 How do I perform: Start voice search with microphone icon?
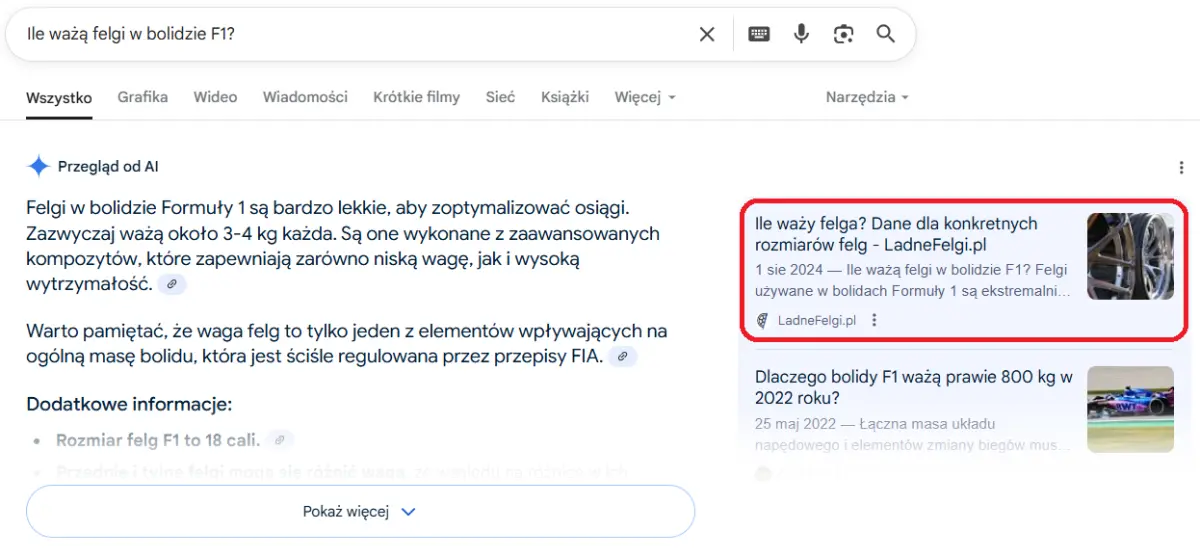801,34
